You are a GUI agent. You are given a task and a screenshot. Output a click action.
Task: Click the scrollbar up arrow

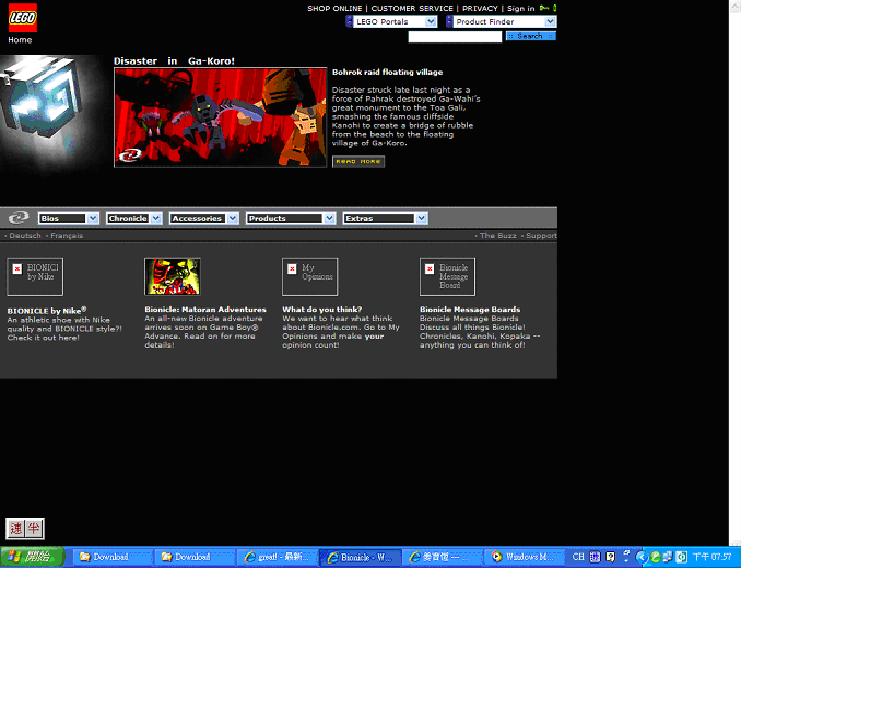click(735, 6)
